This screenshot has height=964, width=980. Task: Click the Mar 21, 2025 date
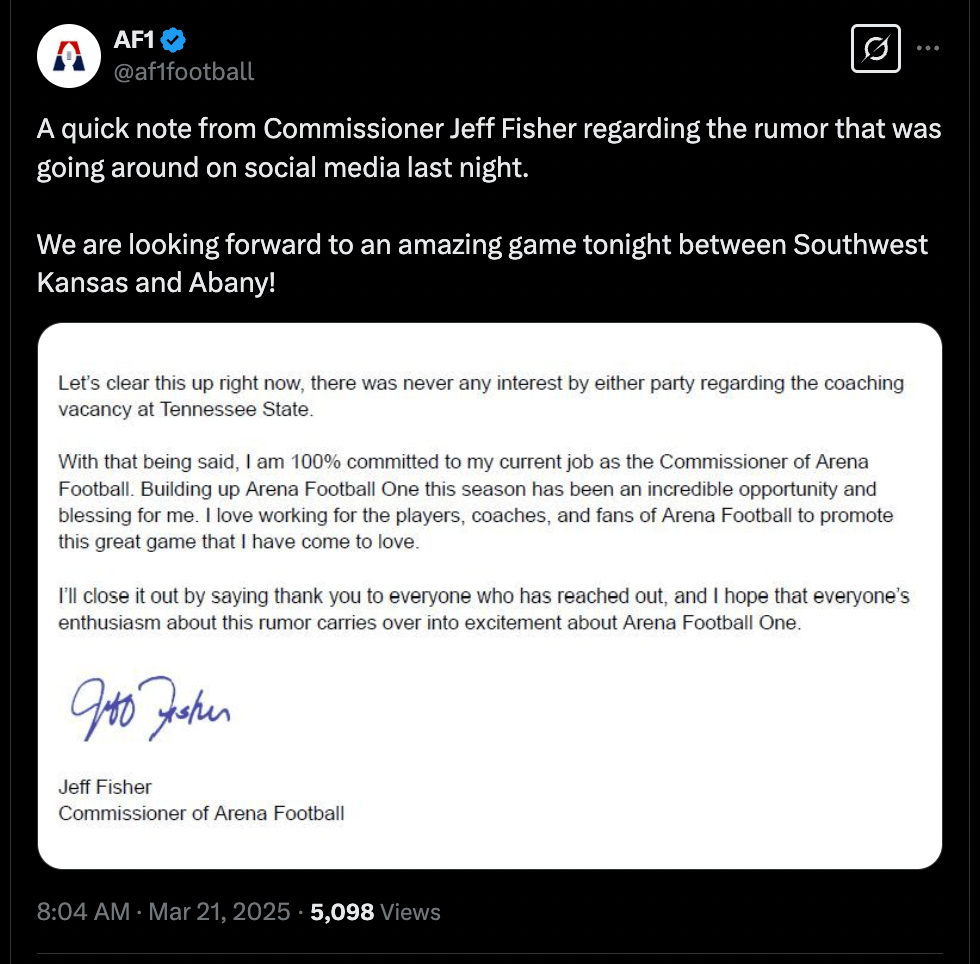[221, 911]
